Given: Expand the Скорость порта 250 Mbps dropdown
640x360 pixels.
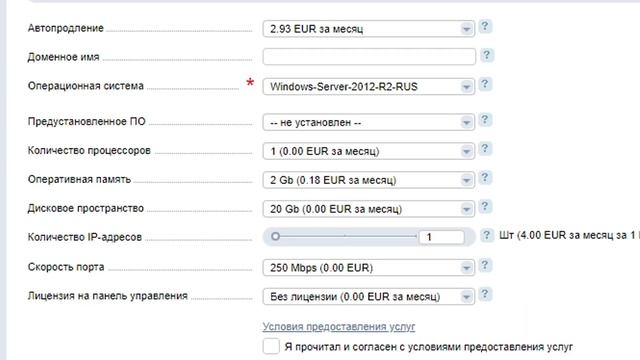Looking at the screenshot, I should 369,268.
